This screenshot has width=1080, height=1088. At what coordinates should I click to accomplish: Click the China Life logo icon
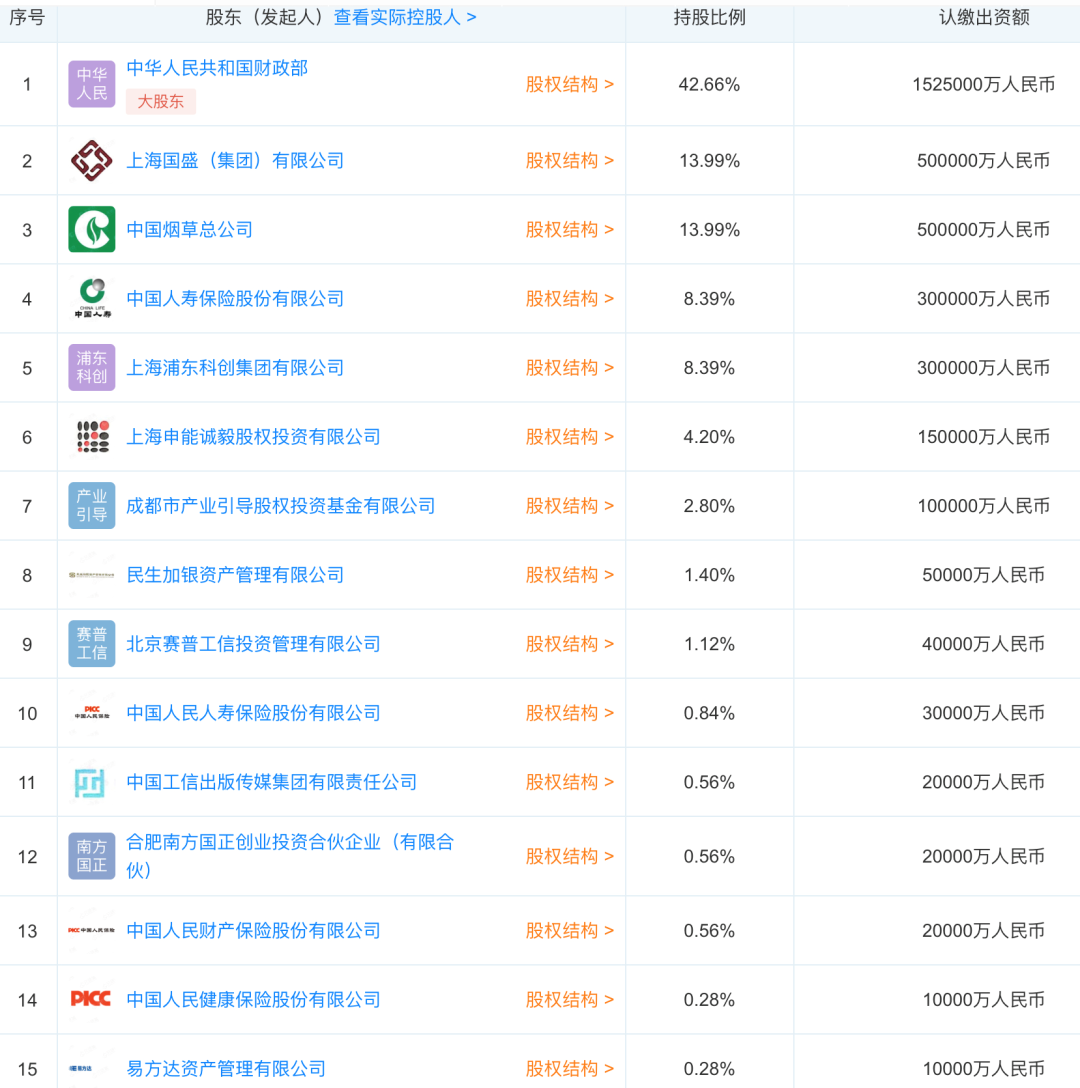(92, 298)
